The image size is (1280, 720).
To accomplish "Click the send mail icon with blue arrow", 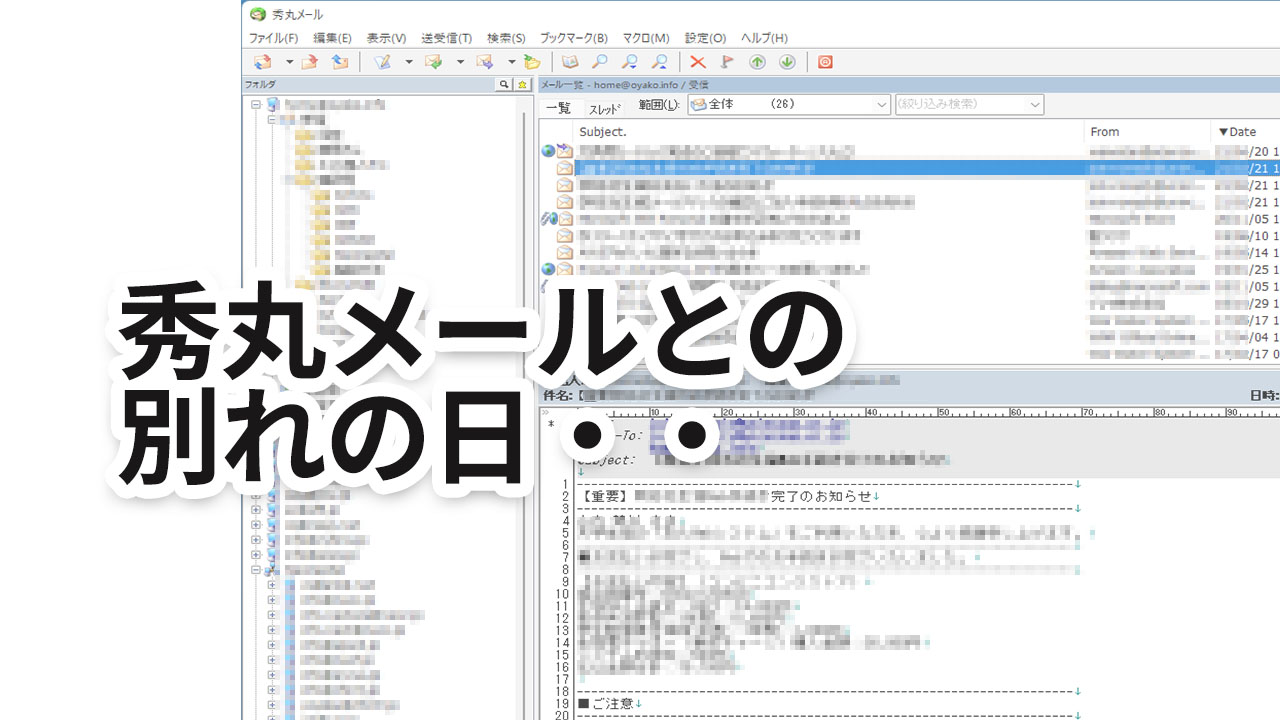I will 340,62.
